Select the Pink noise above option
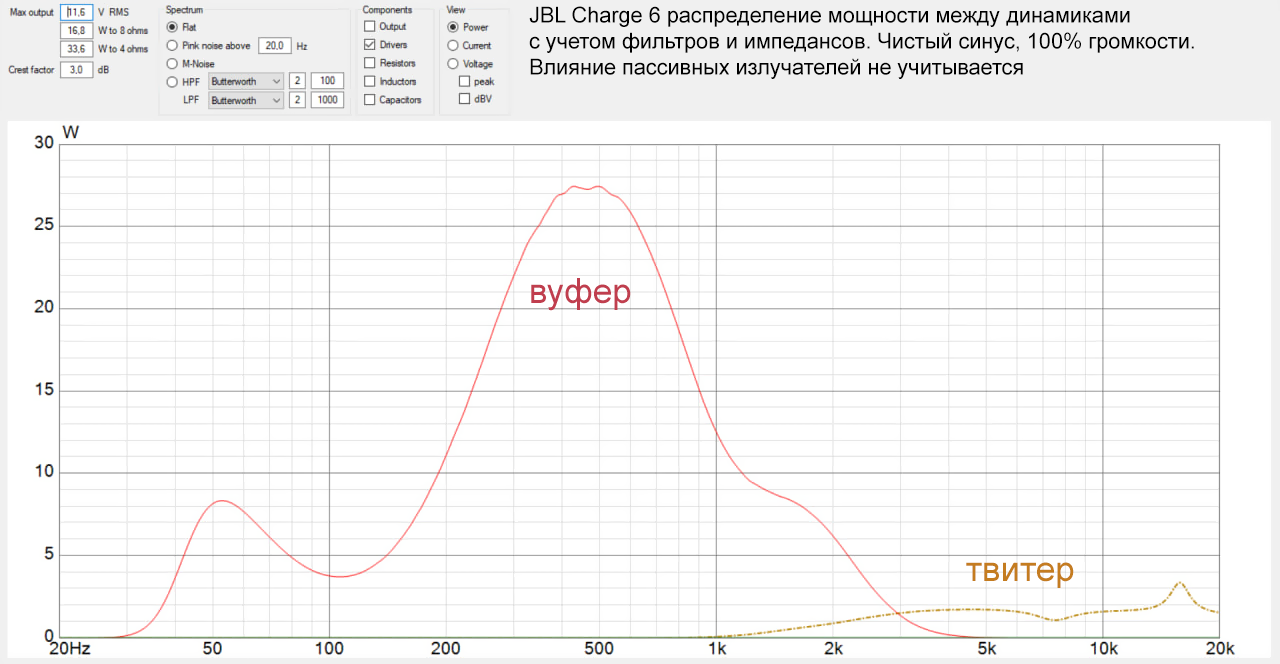Screen dimensions: 1280x664 coord(172,45)
